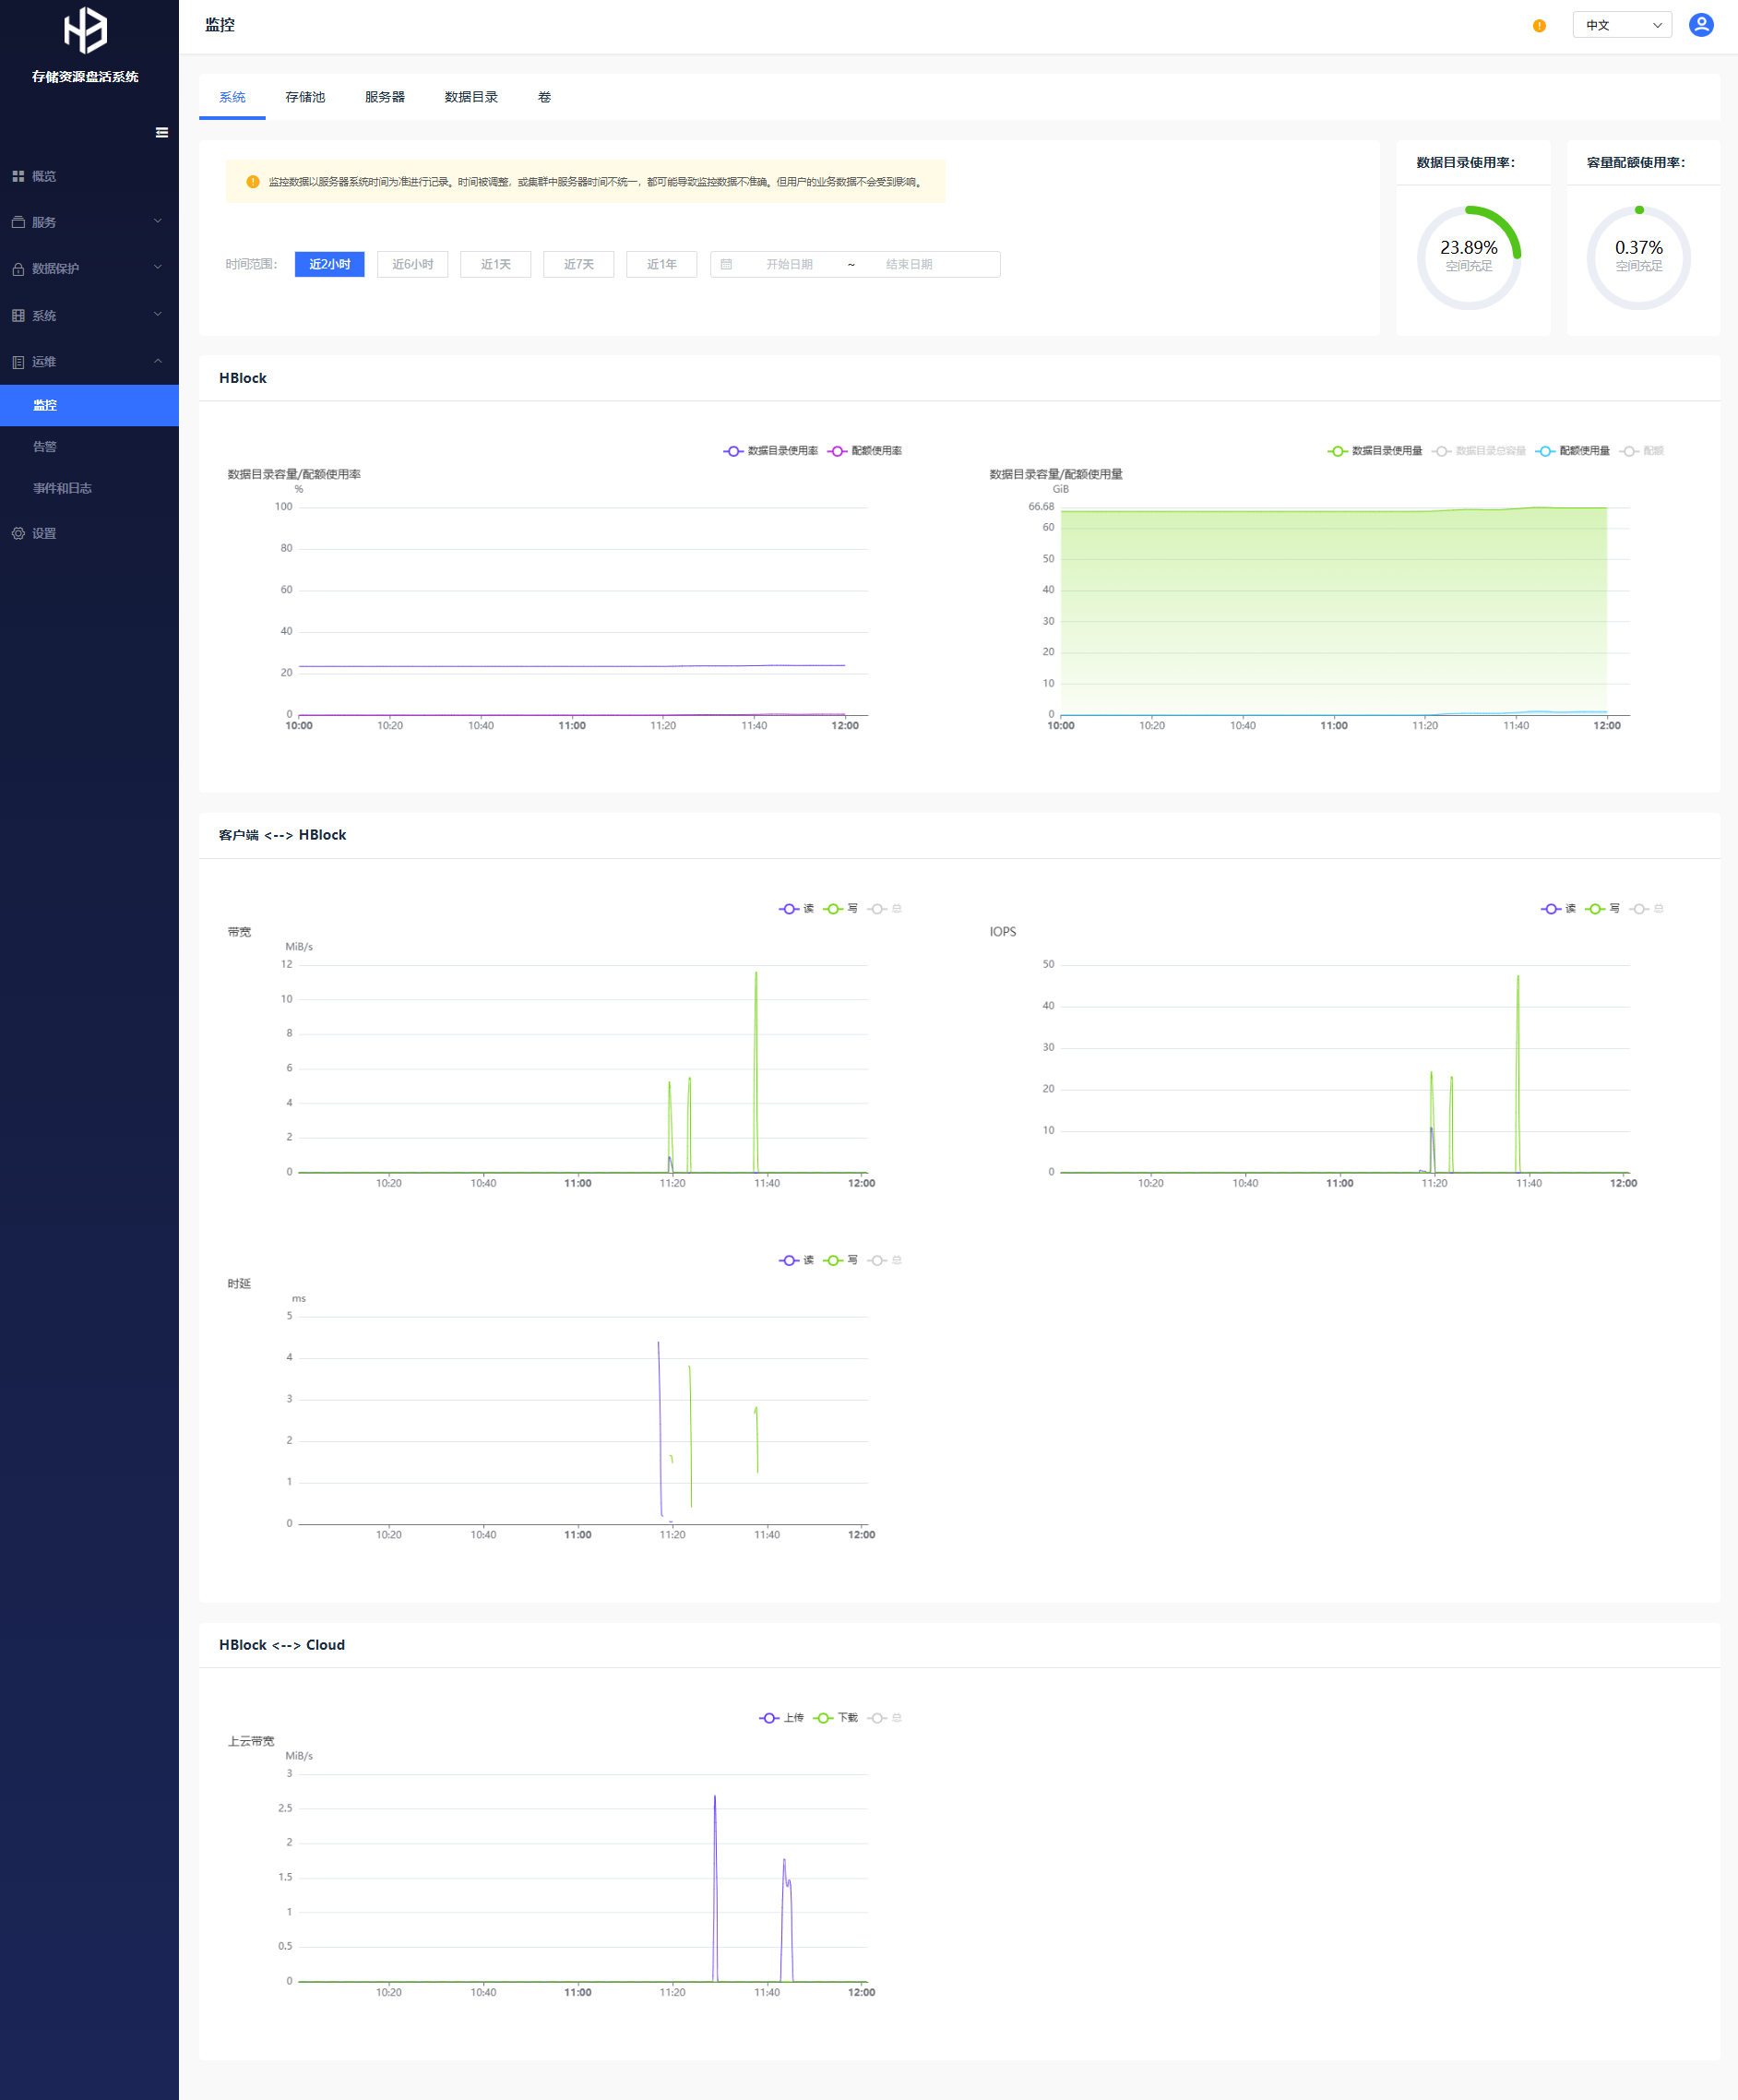The height and width of the screenshot is (2100, 1738).
Task: Toggle 数据目录使用率 legend series
Action: (771, 451)
